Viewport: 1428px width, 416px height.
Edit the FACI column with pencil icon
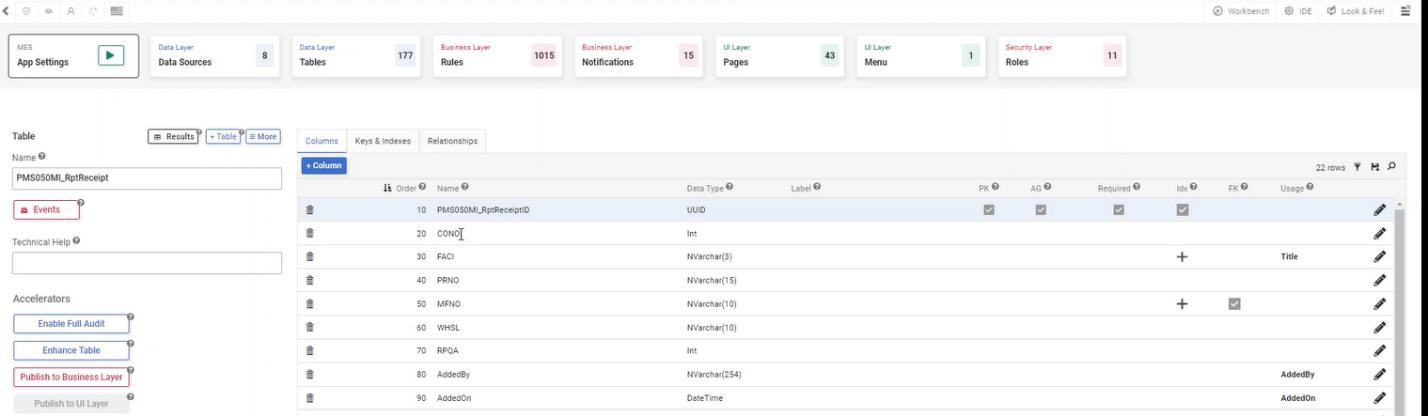[1380, 257]
